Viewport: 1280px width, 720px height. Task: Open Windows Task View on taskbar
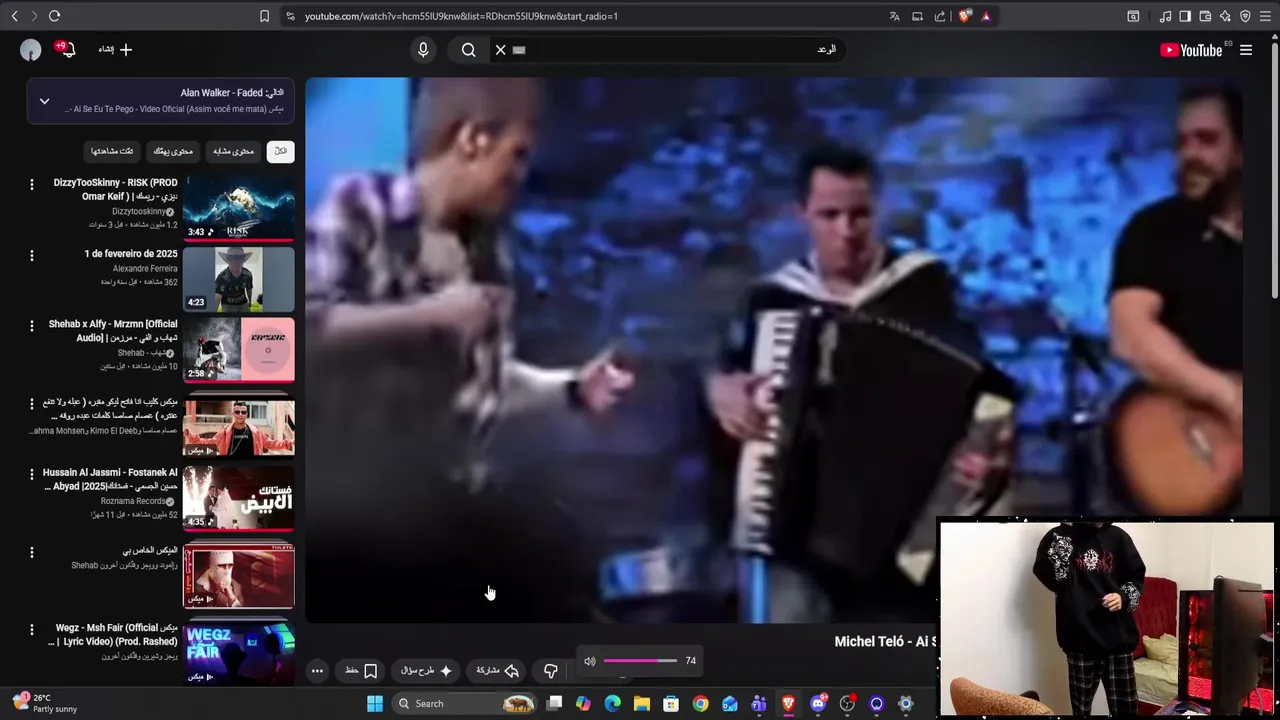tap(554, 704)
